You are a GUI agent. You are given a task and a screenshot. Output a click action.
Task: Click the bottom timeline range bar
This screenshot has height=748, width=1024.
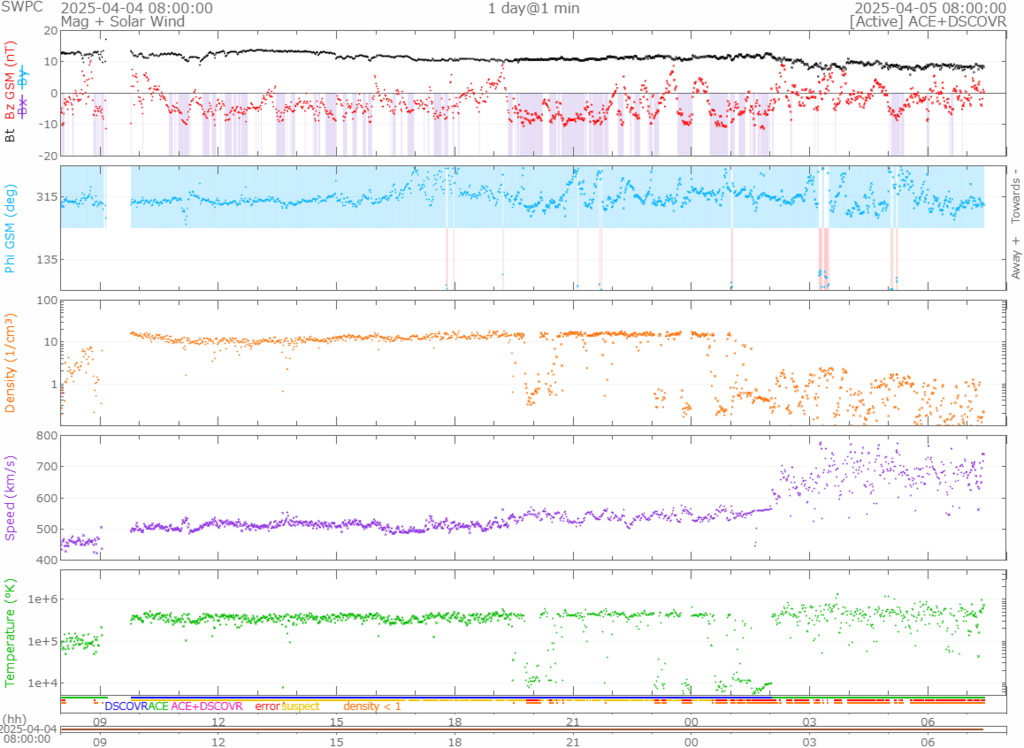[520, 730]
